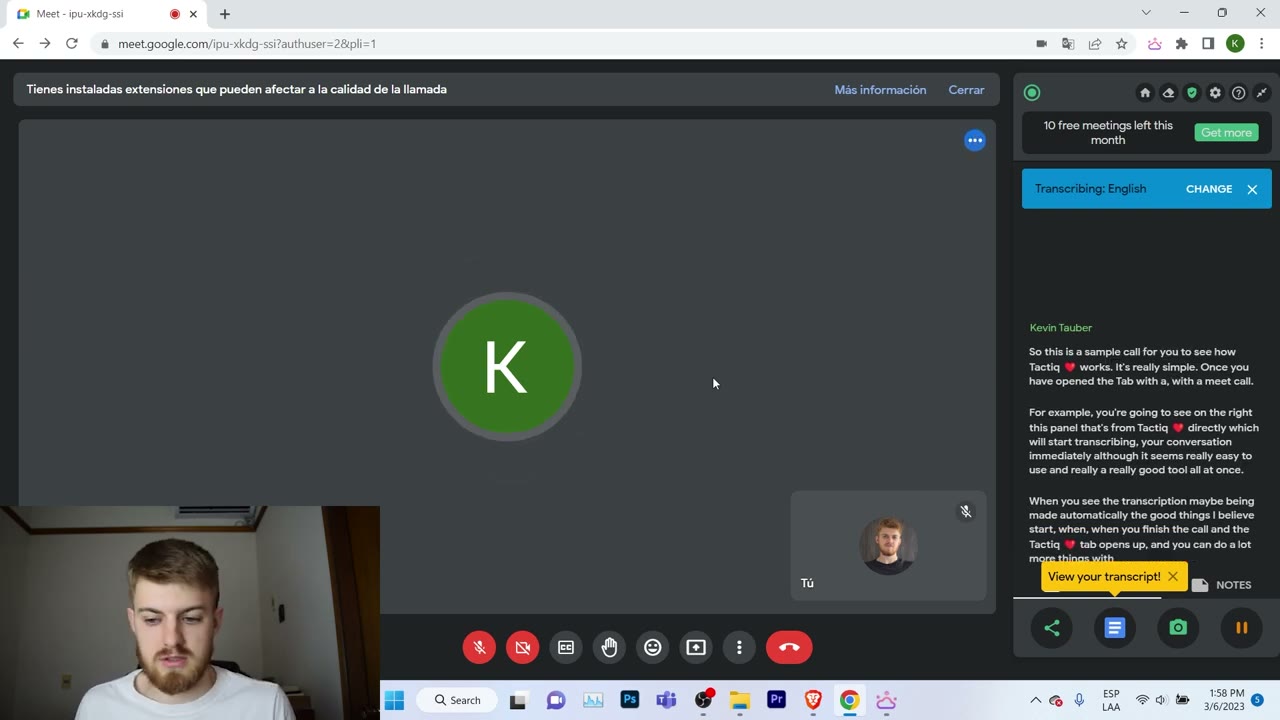Close the Transcribing English banner

1252,189
